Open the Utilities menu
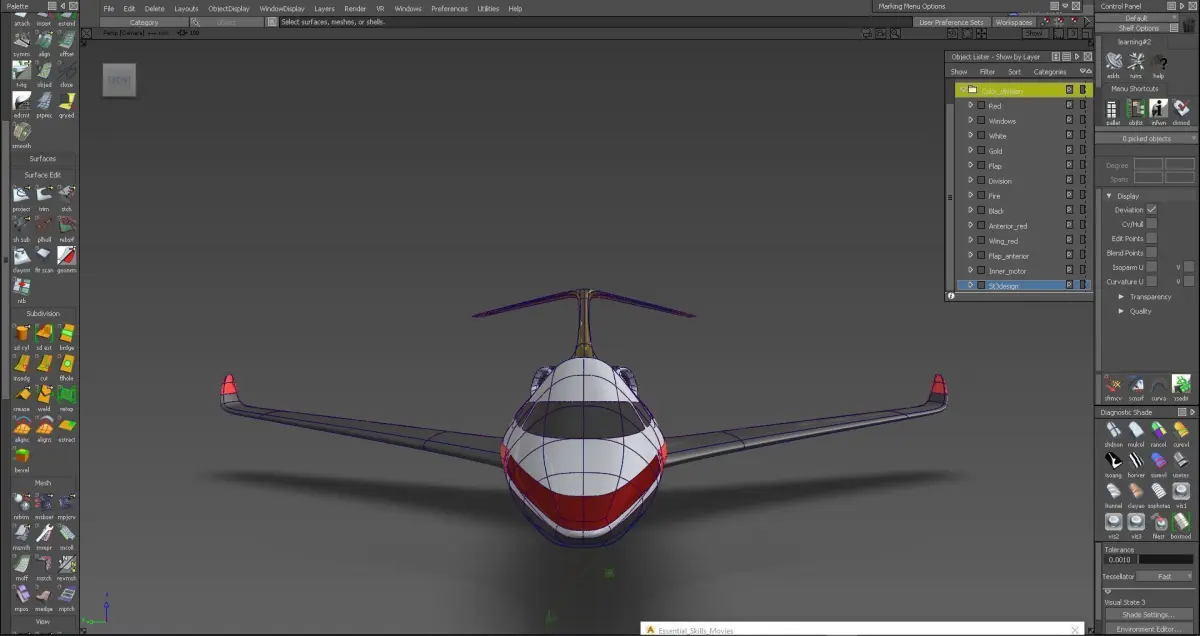The height and width of the screenshot is (636, 1200). point(488,8)
